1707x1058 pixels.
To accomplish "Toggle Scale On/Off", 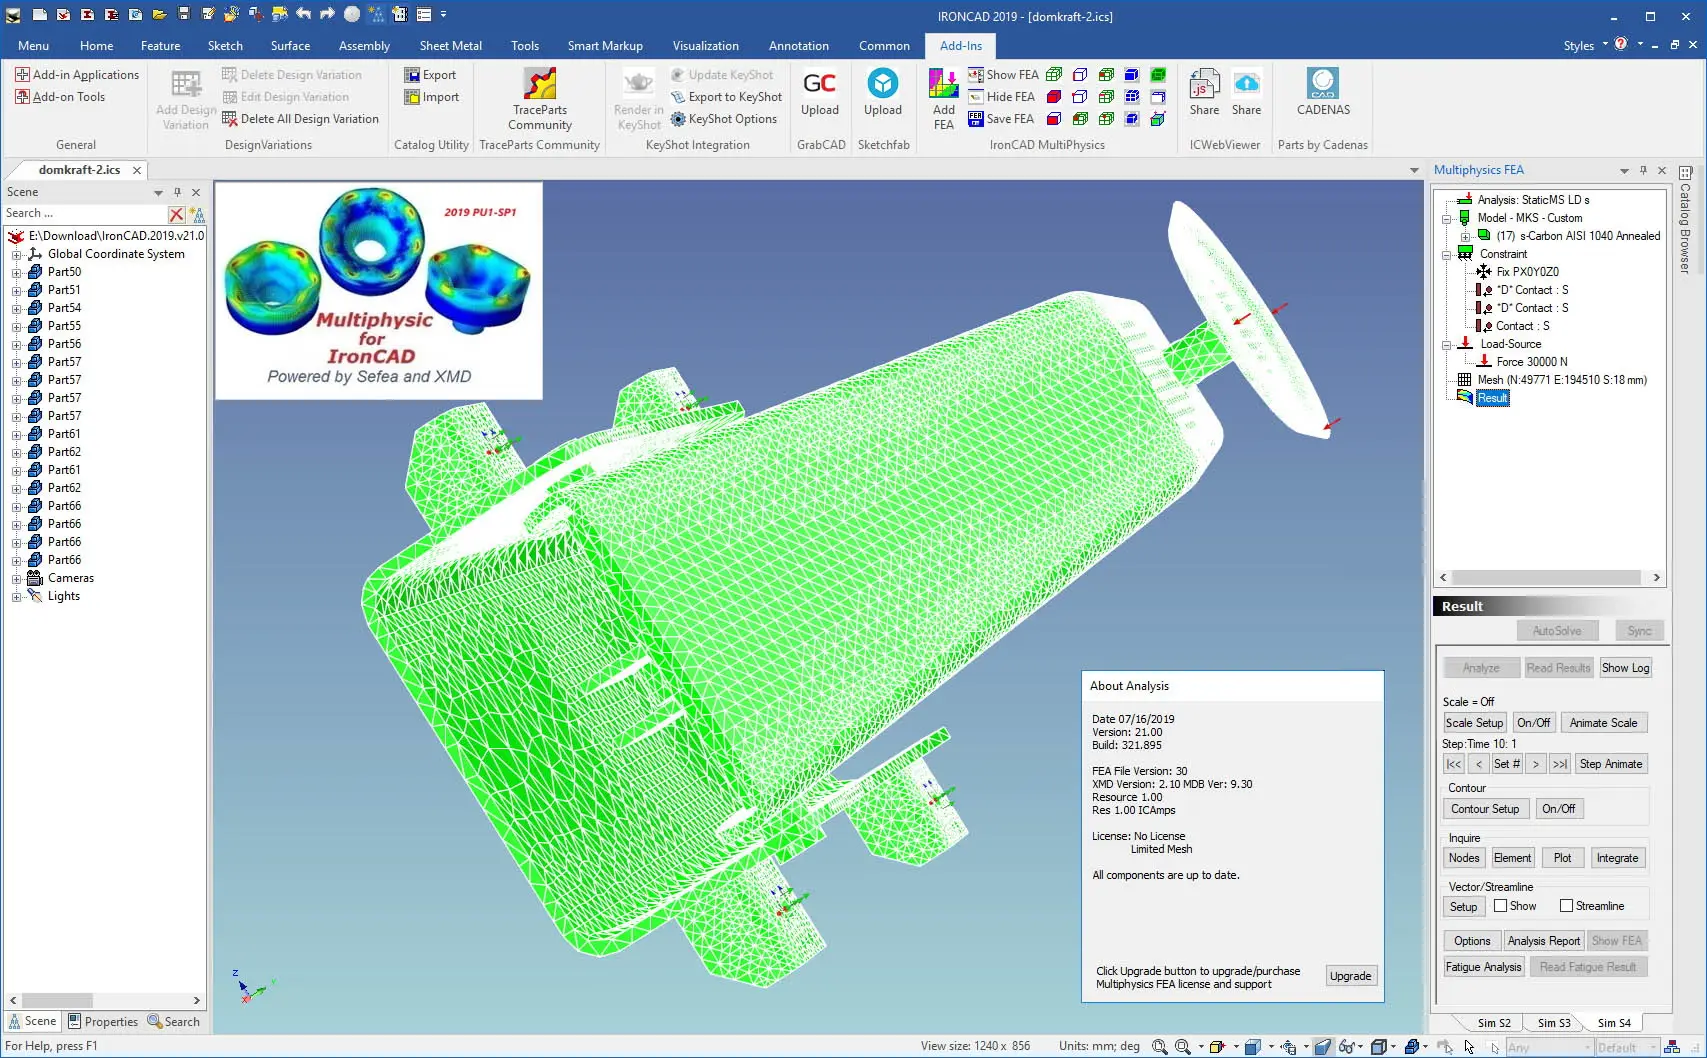I will point(1533,723).
